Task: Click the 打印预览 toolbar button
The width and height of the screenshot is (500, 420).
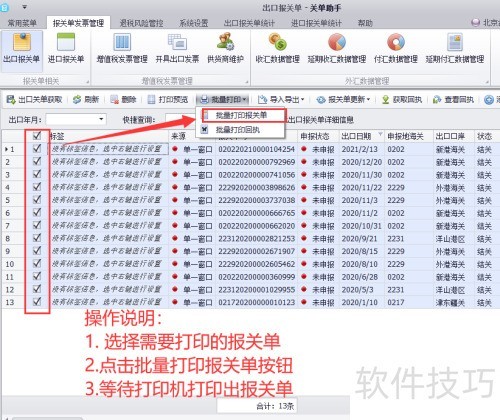Action: [168, 99]
